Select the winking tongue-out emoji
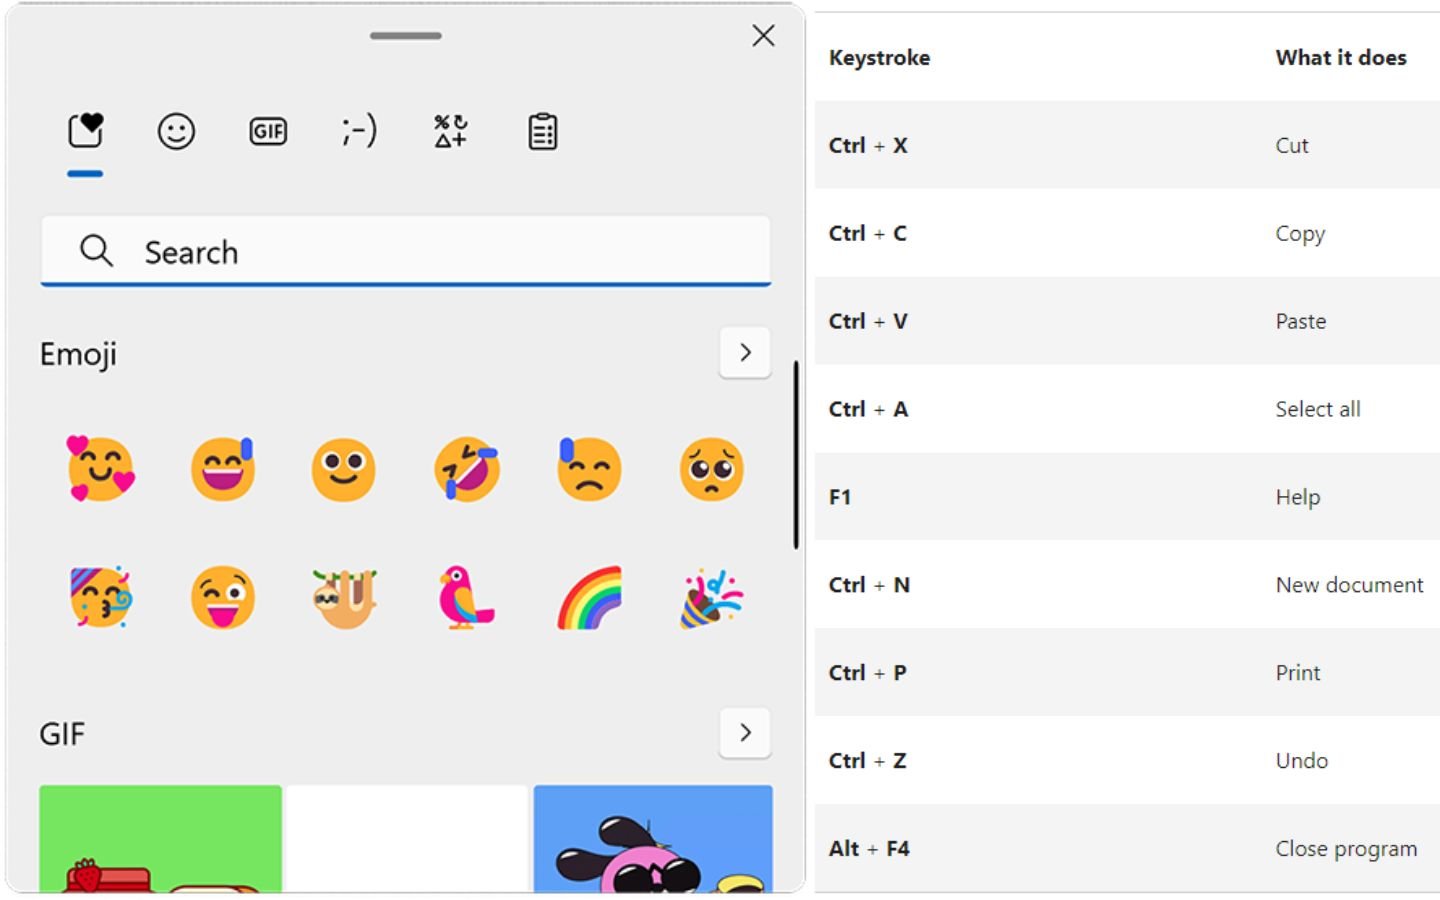Image resolution: width=1440 pixels, height=900 pixels. [x=223, y=598]
